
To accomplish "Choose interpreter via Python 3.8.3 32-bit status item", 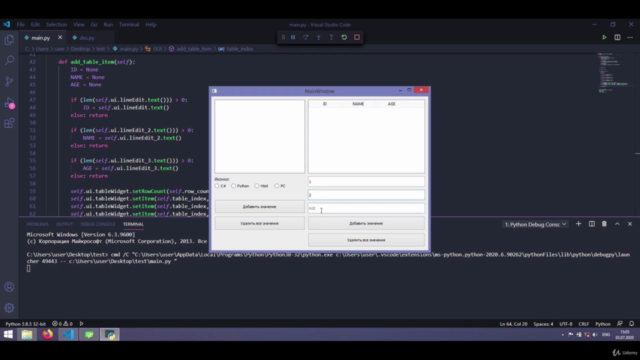I will pos(25,324).
